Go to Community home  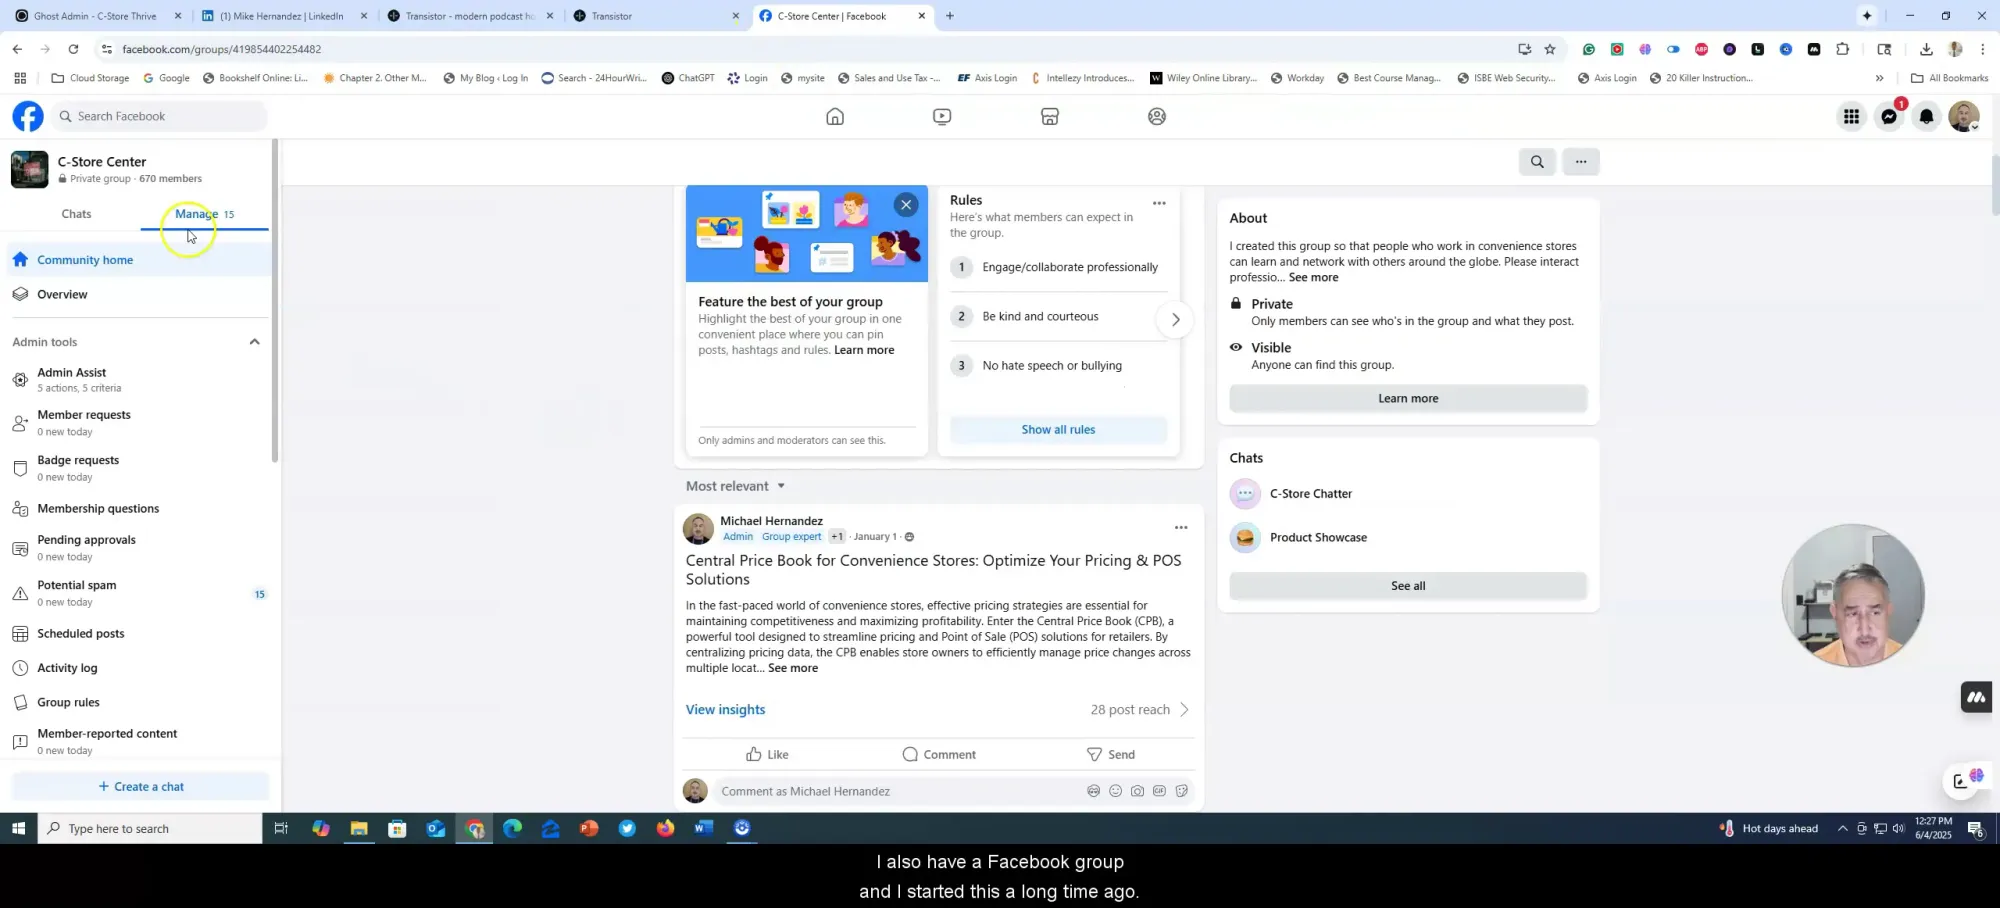[140, 260]
